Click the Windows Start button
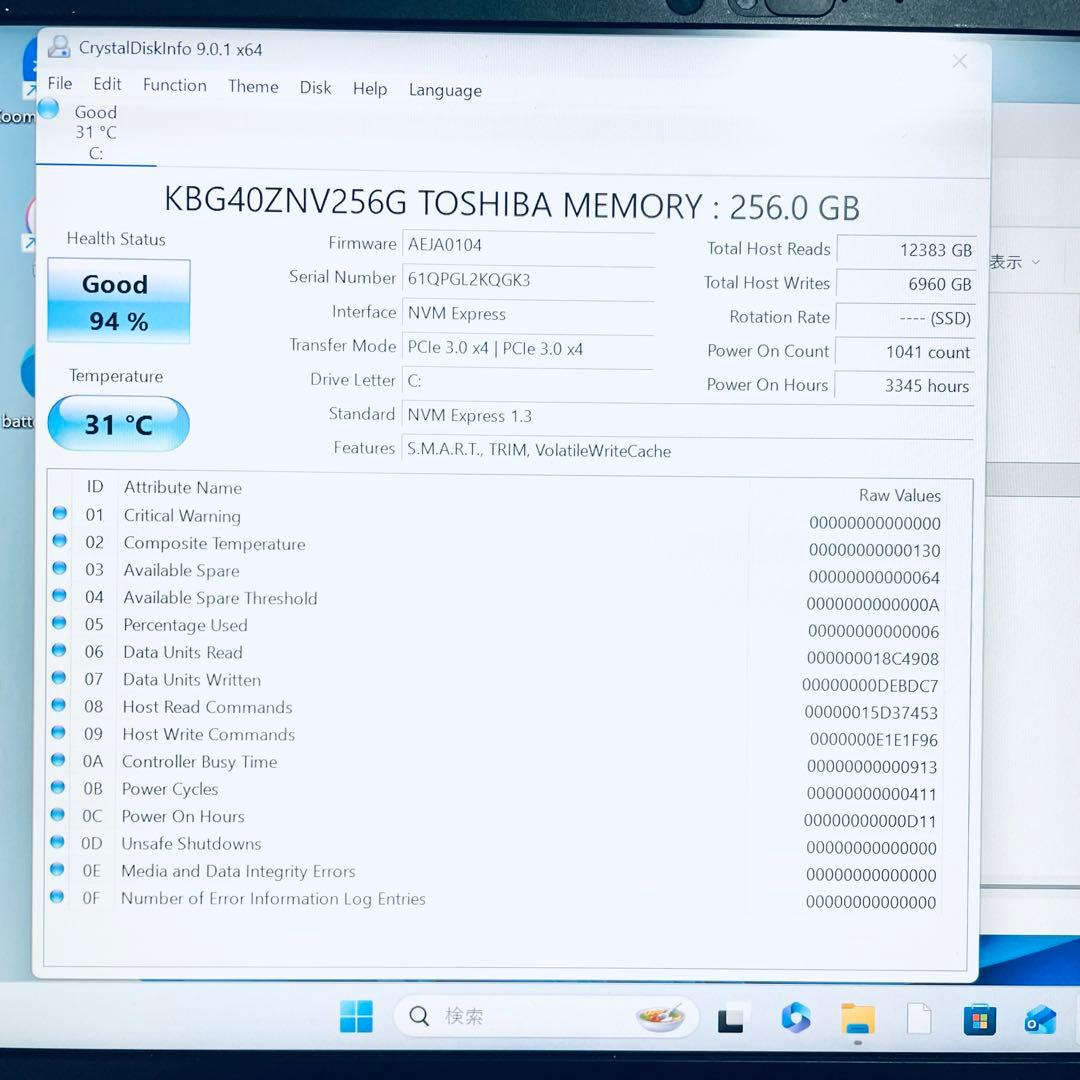1080x1080 pixels. click(x=356, y=1016)
